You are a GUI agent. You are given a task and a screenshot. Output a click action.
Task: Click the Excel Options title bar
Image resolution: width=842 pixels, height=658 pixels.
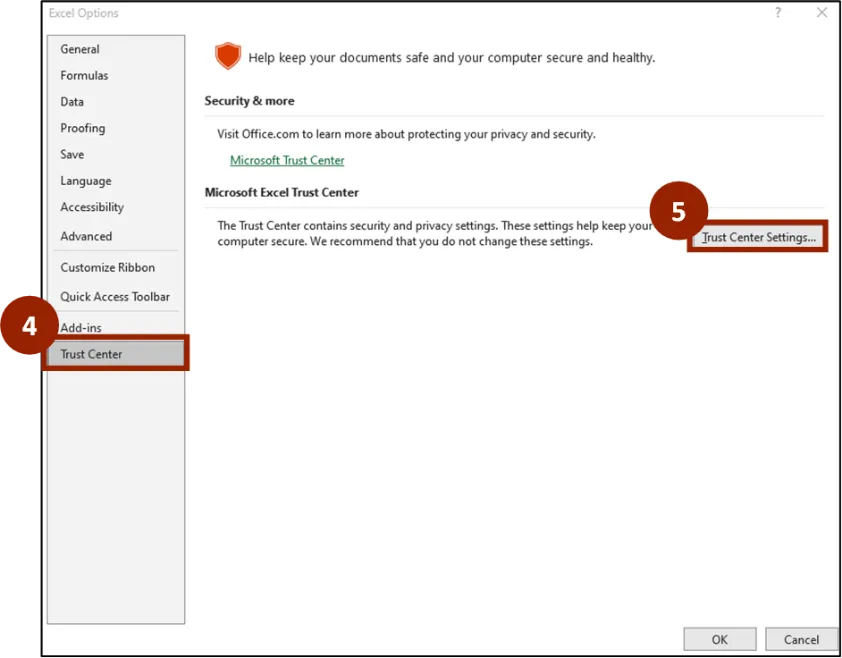(x=400, y=13)
